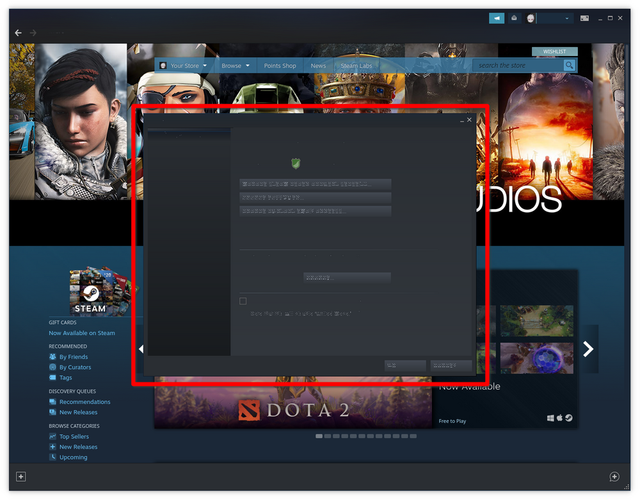
Task: Toggle the checkbox in the settings dialog
Action: (243, 301)
